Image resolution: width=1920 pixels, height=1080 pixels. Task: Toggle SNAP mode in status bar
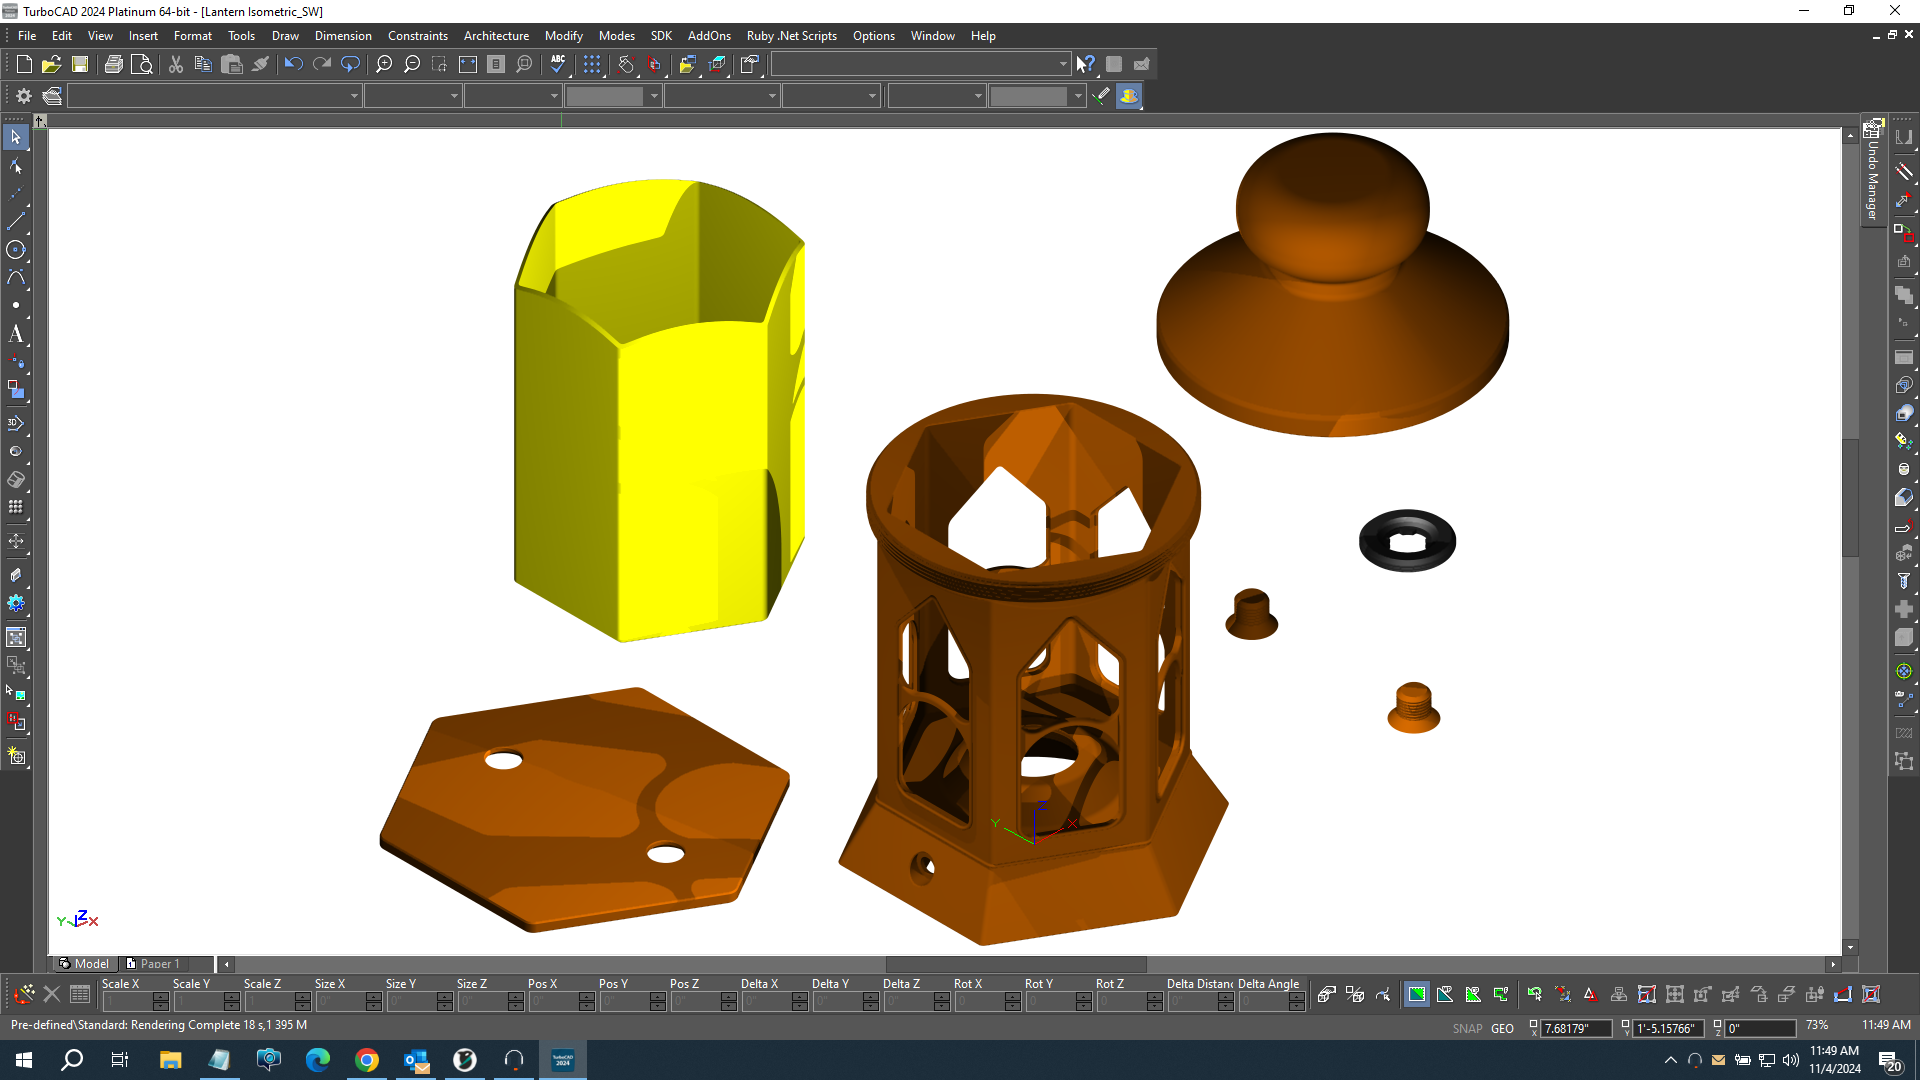(x=1467, y=1028)
